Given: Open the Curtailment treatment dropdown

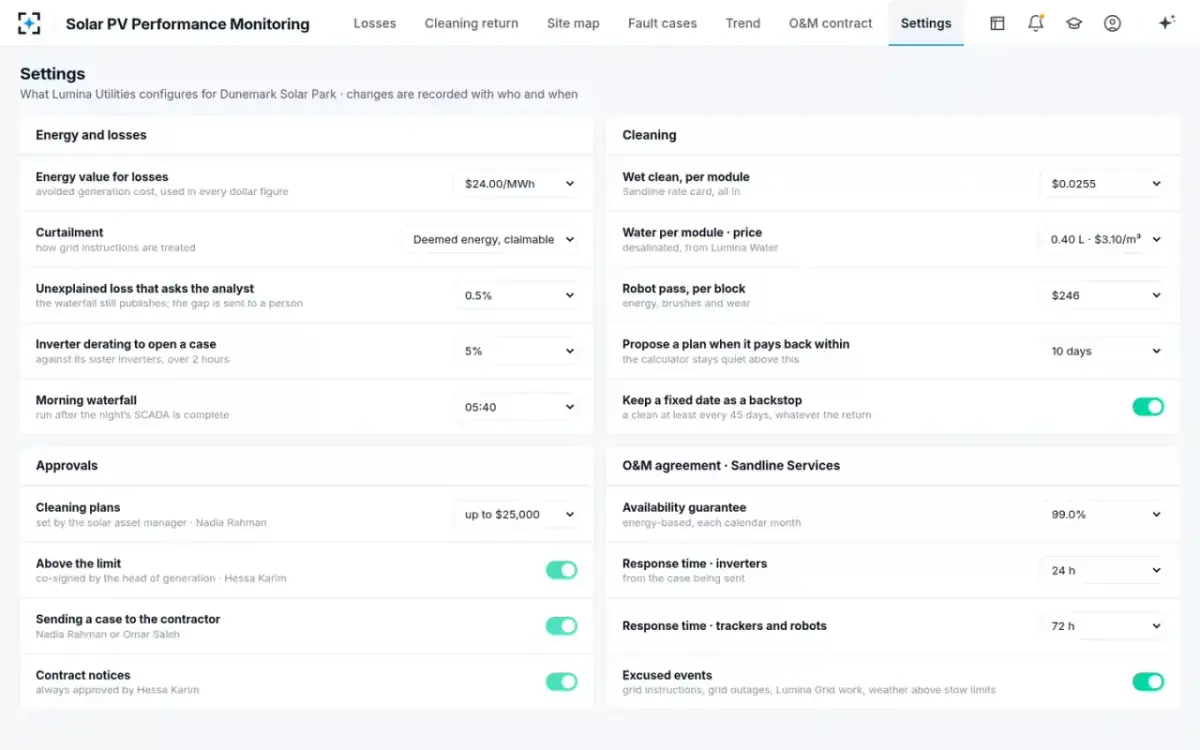Looking at the screenshot, I should pos(490,240).
